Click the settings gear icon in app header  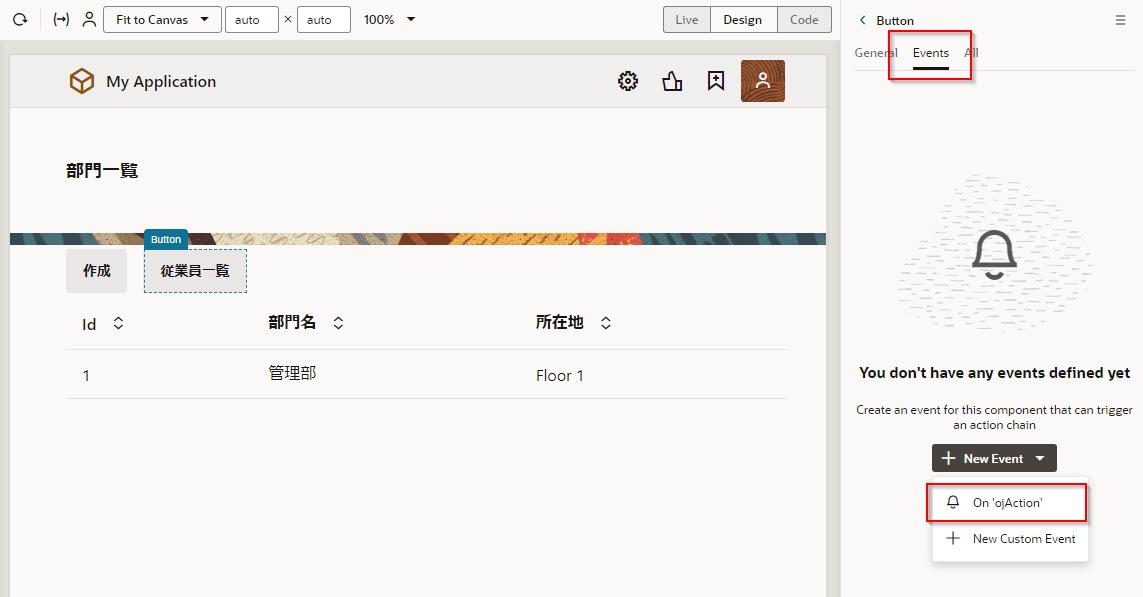[x=628, y=82]
